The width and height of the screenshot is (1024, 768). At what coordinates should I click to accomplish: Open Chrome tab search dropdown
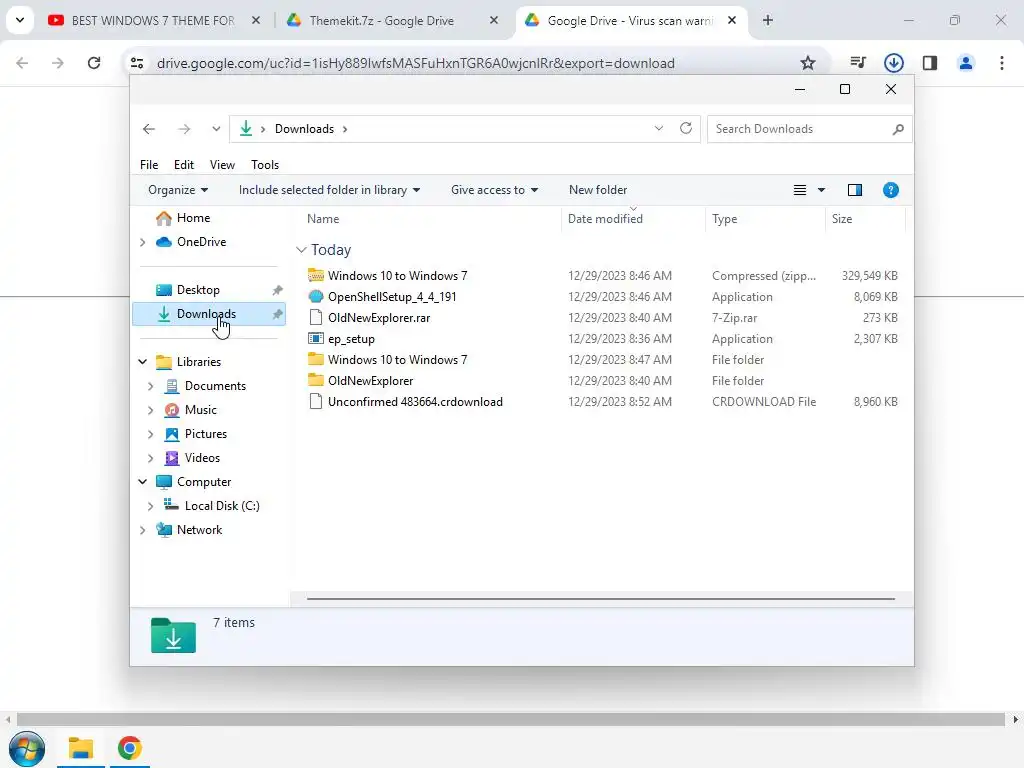point(20,20)
